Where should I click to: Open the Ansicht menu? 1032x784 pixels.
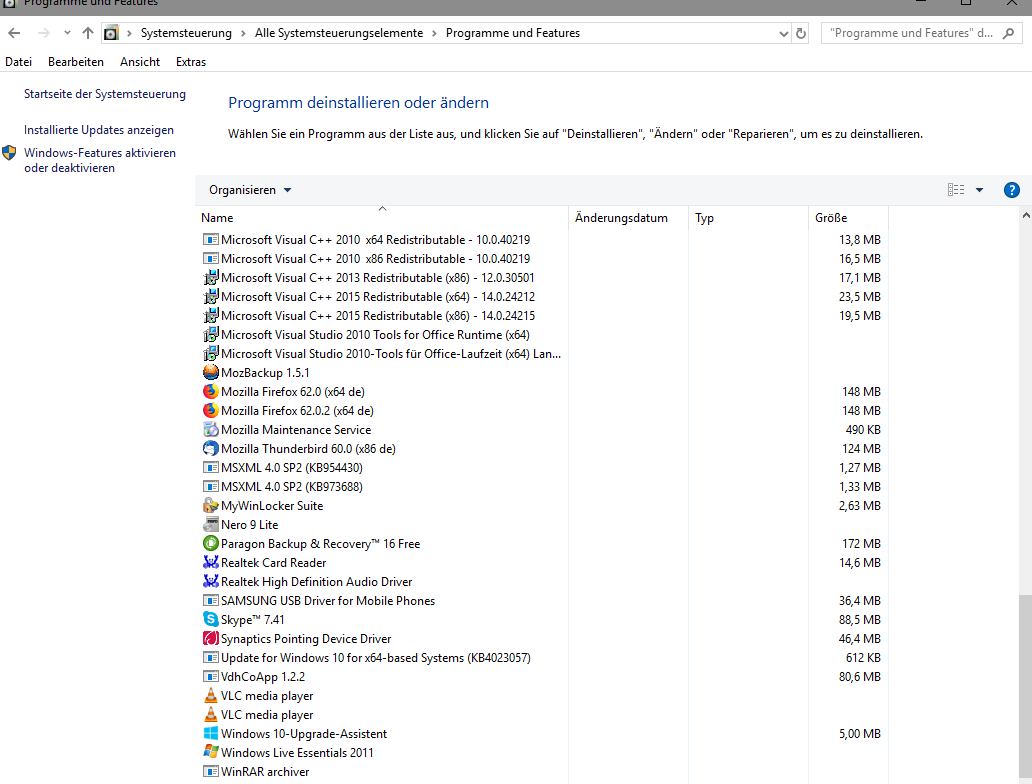click(x=140, y=62)
